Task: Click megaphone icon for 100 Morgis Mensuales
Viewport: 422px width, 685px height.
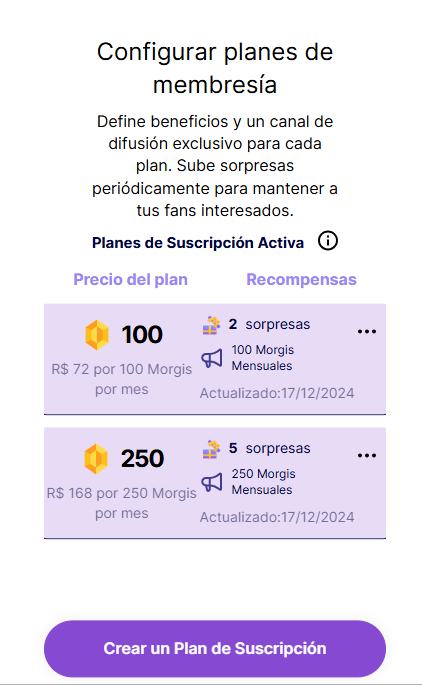Action: (x=212, y=359)
